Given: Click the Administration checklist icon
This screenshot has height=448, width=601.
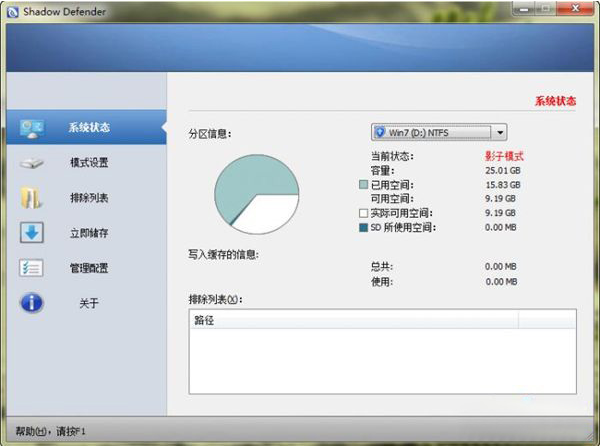Looking at the screenshot, I should pos(31,268).
